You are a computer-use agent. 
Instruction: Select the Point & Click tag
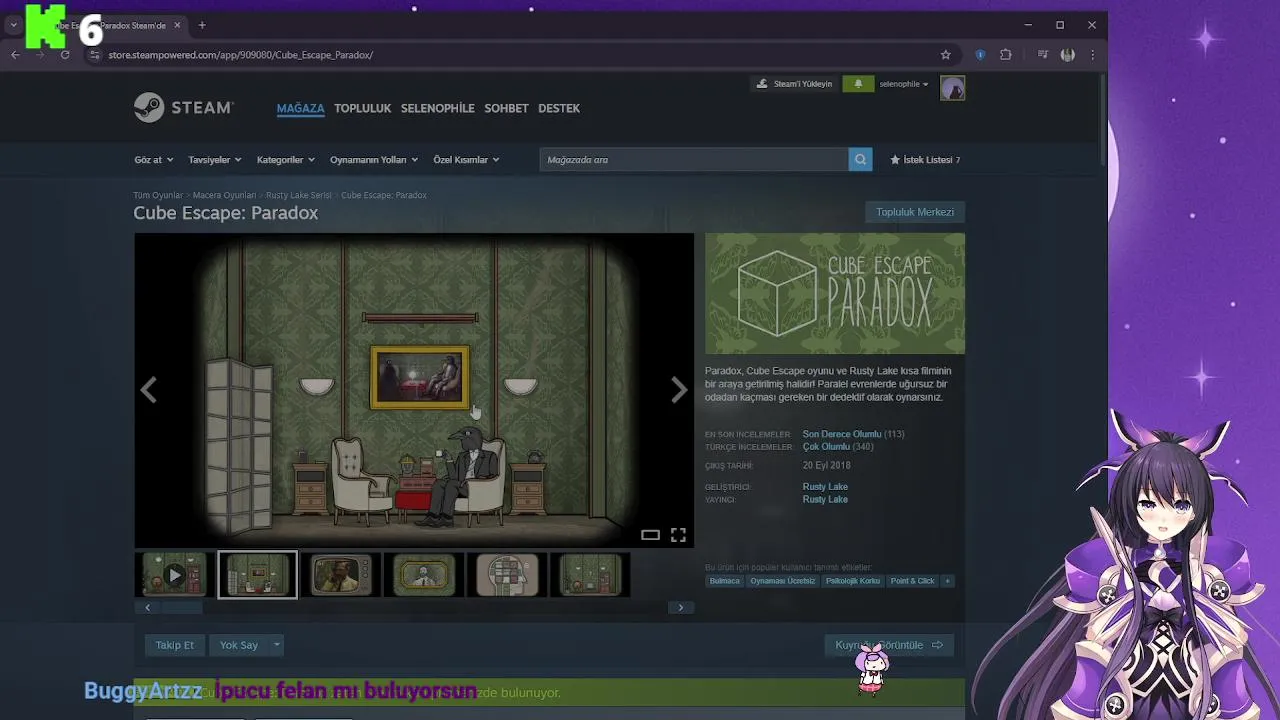tap(912, 581)
